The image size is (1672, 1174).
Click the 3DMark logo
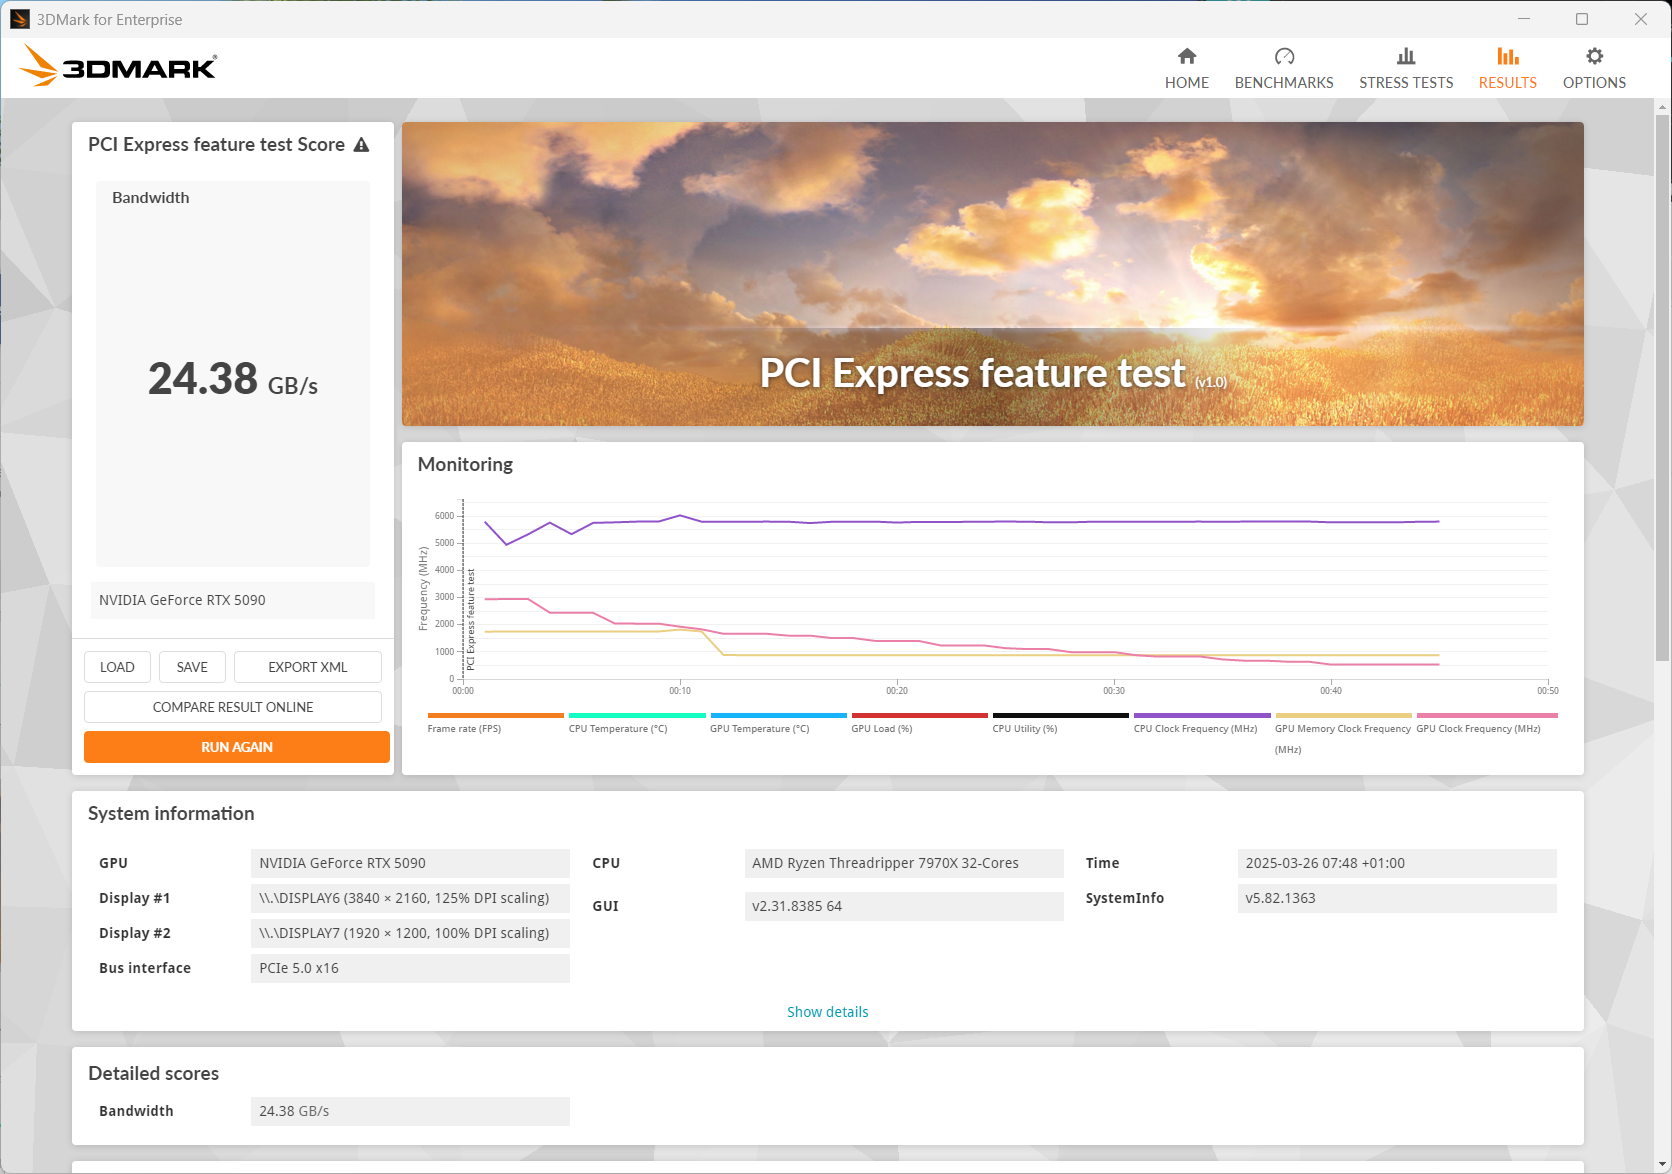pos(118,66)
